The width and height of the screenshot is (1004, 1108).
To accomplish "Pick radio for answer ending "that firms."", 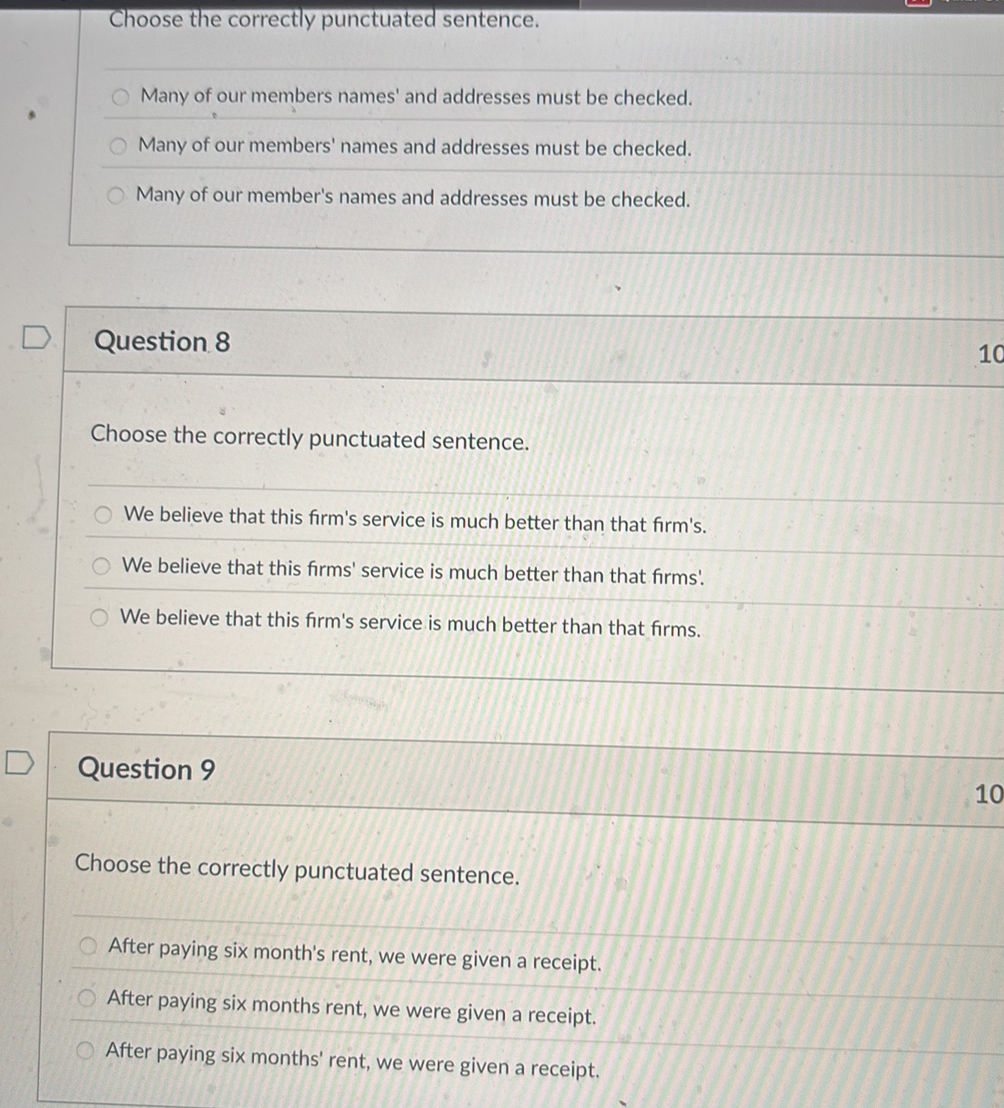I will 98,618.
